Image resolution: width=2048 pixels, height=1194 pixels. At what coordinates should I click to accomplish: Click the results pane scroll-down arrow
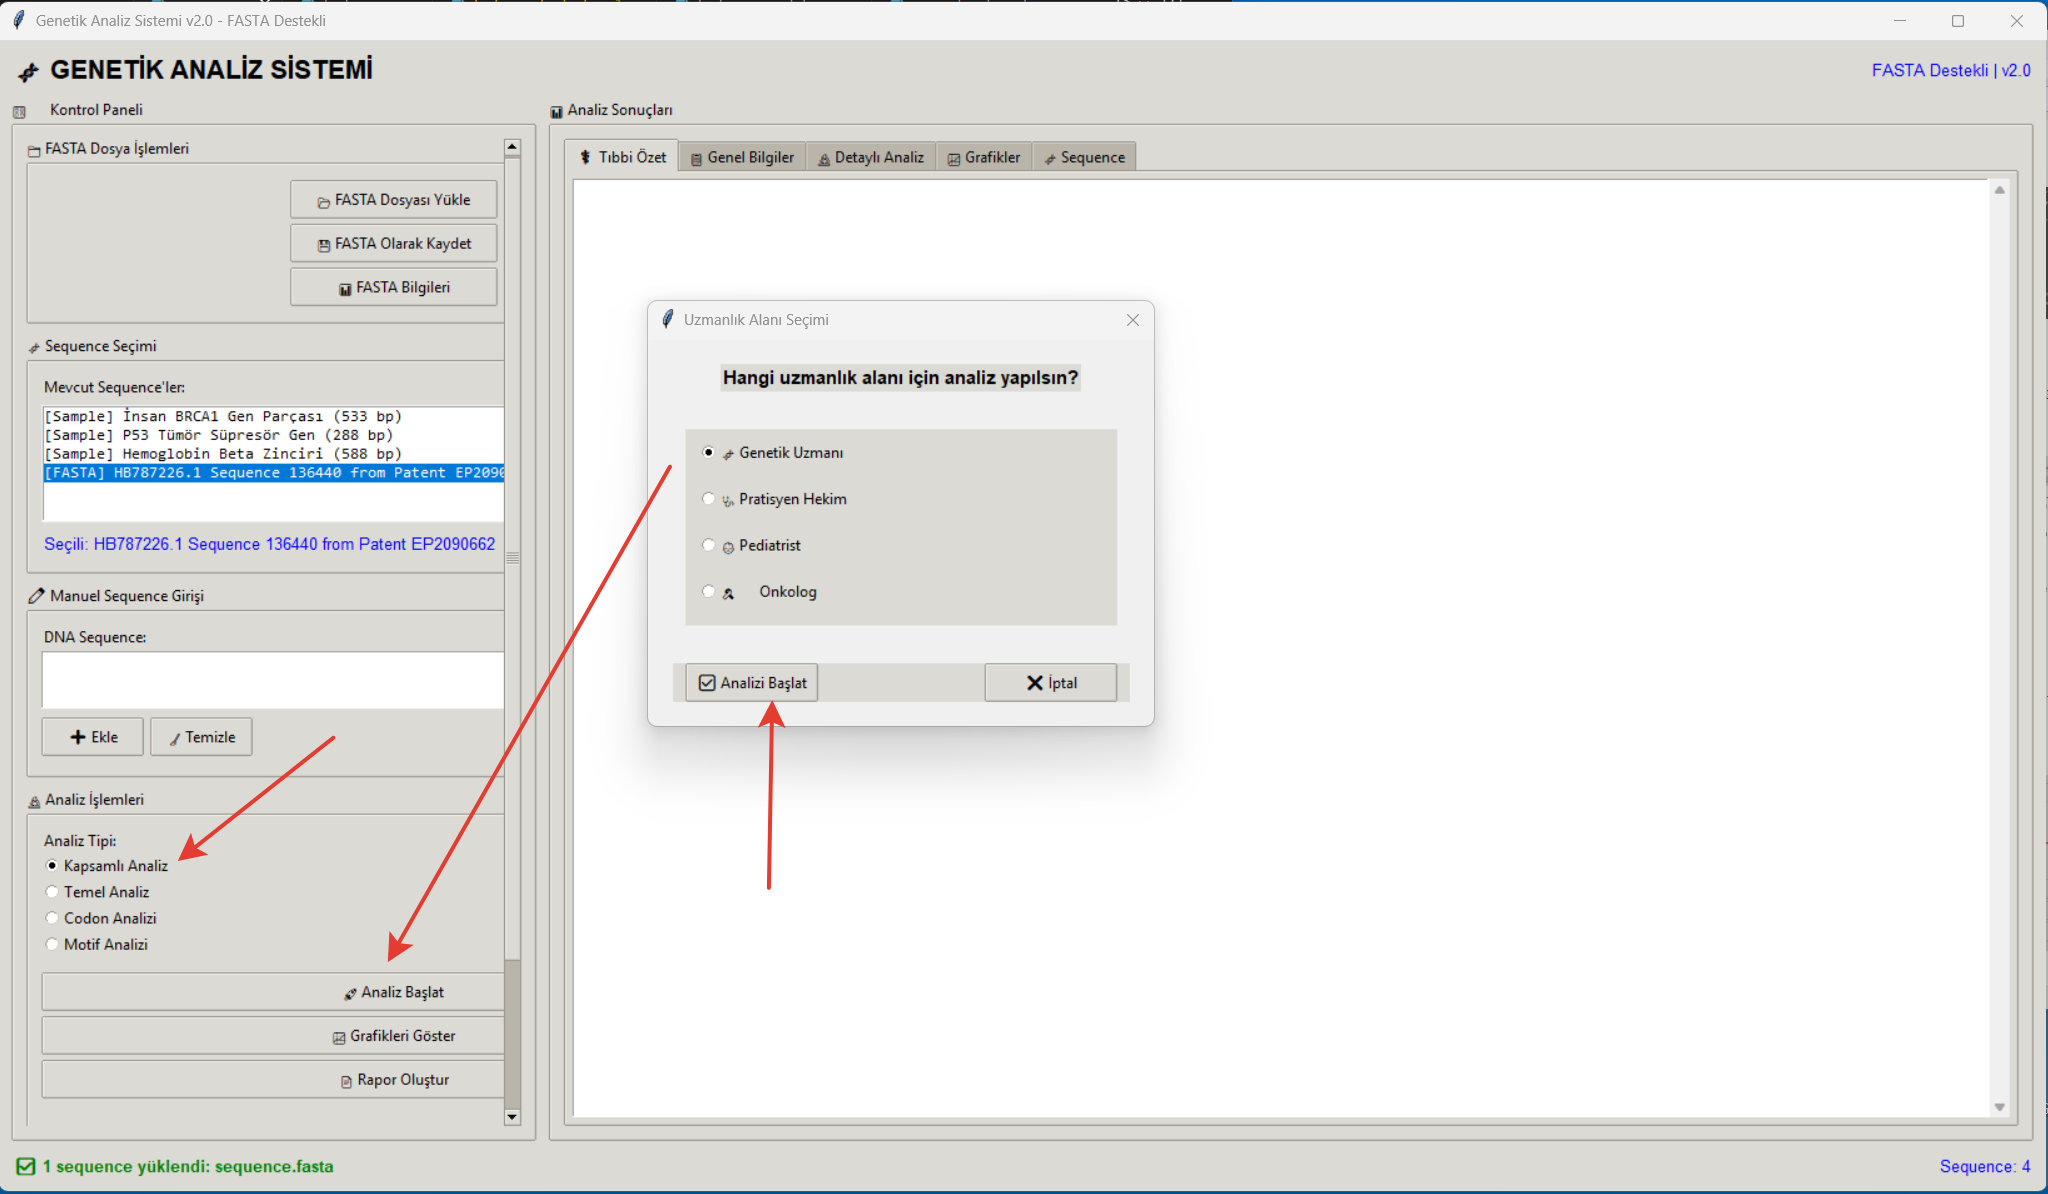pos(2000,1107)
